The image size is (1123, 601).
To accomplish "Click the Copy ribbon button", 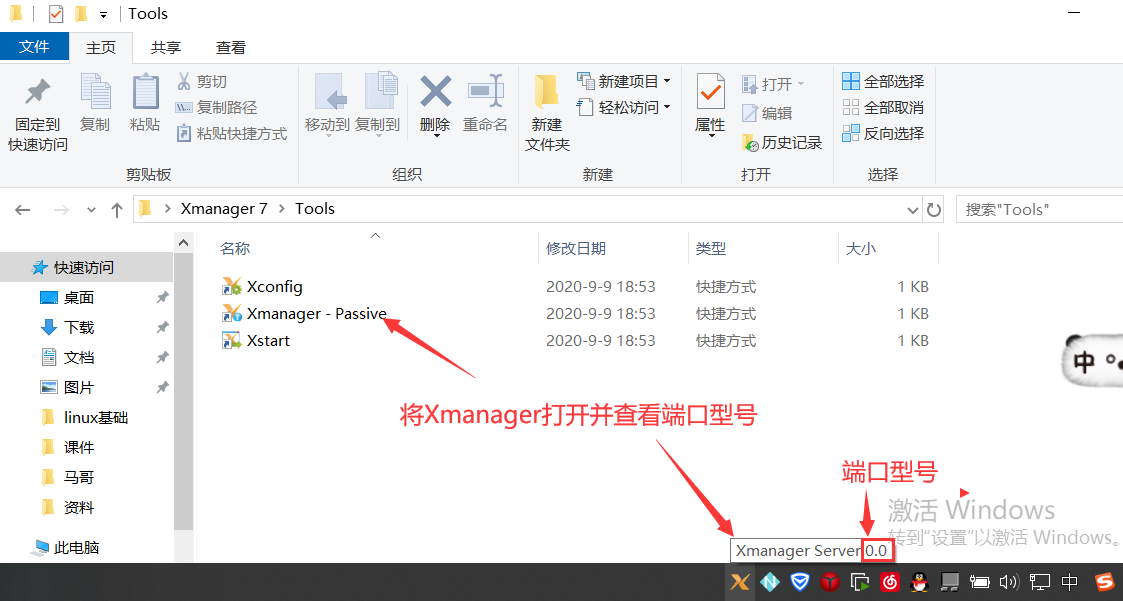I will click(95, 104).
